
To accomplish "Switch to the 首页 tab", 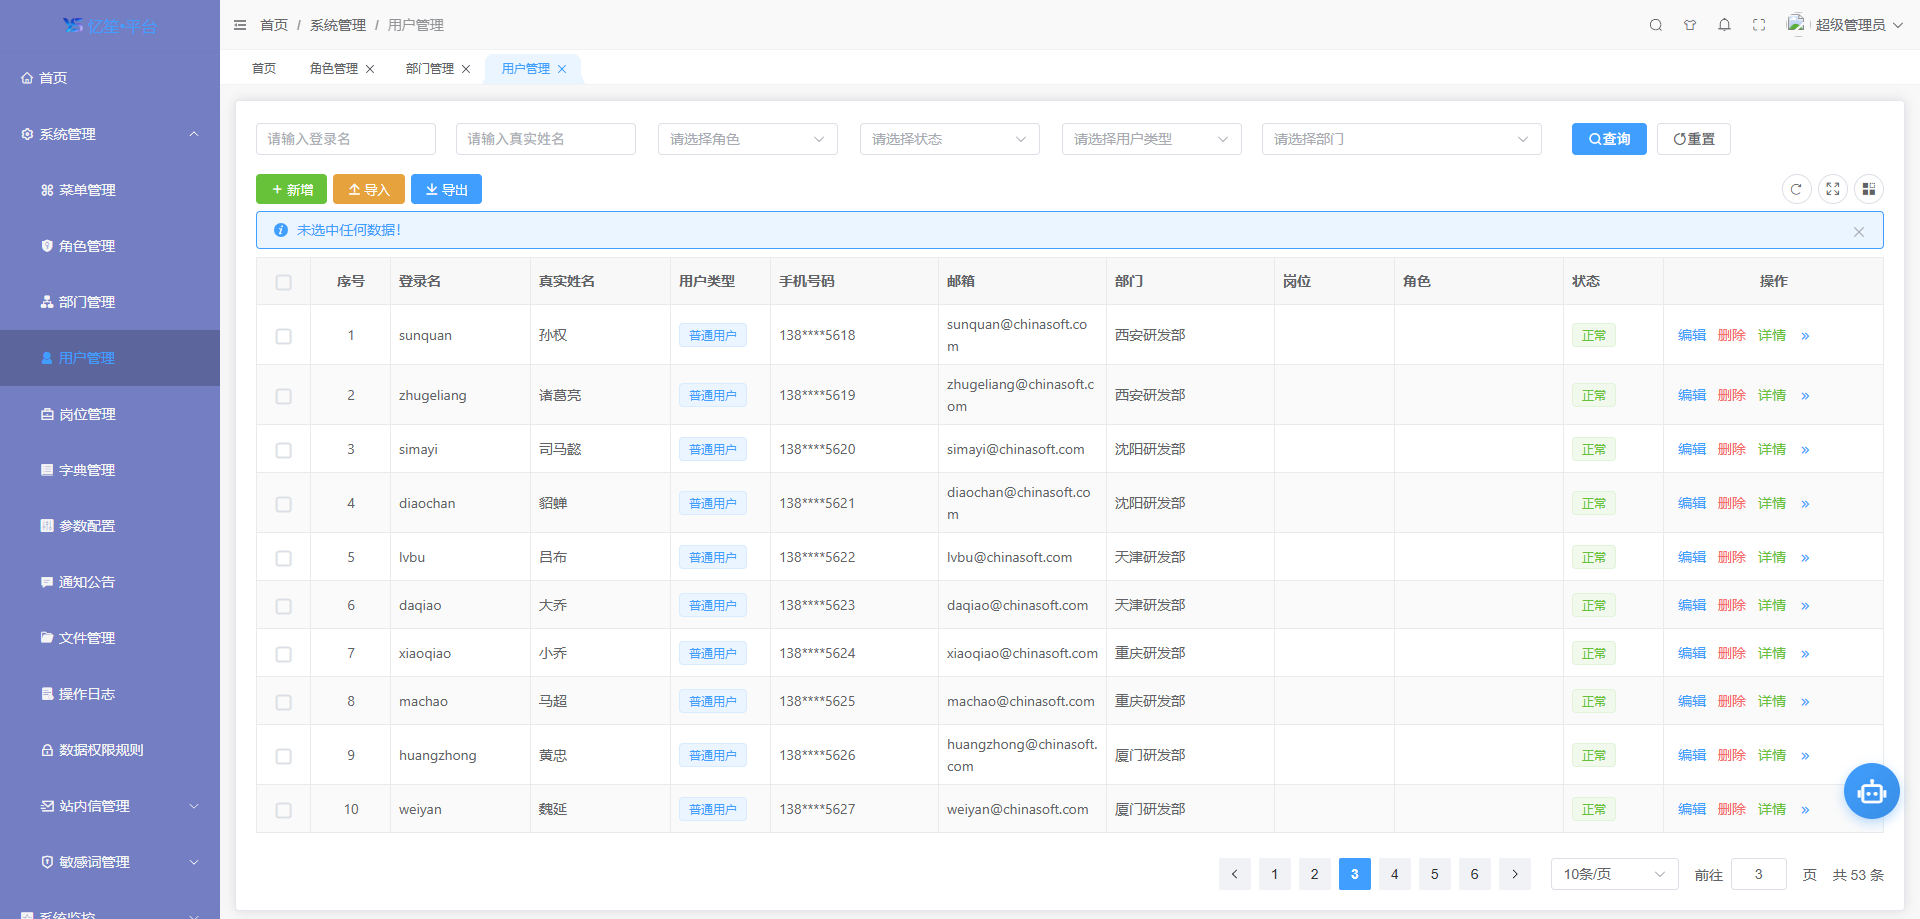I will [264, 69].
